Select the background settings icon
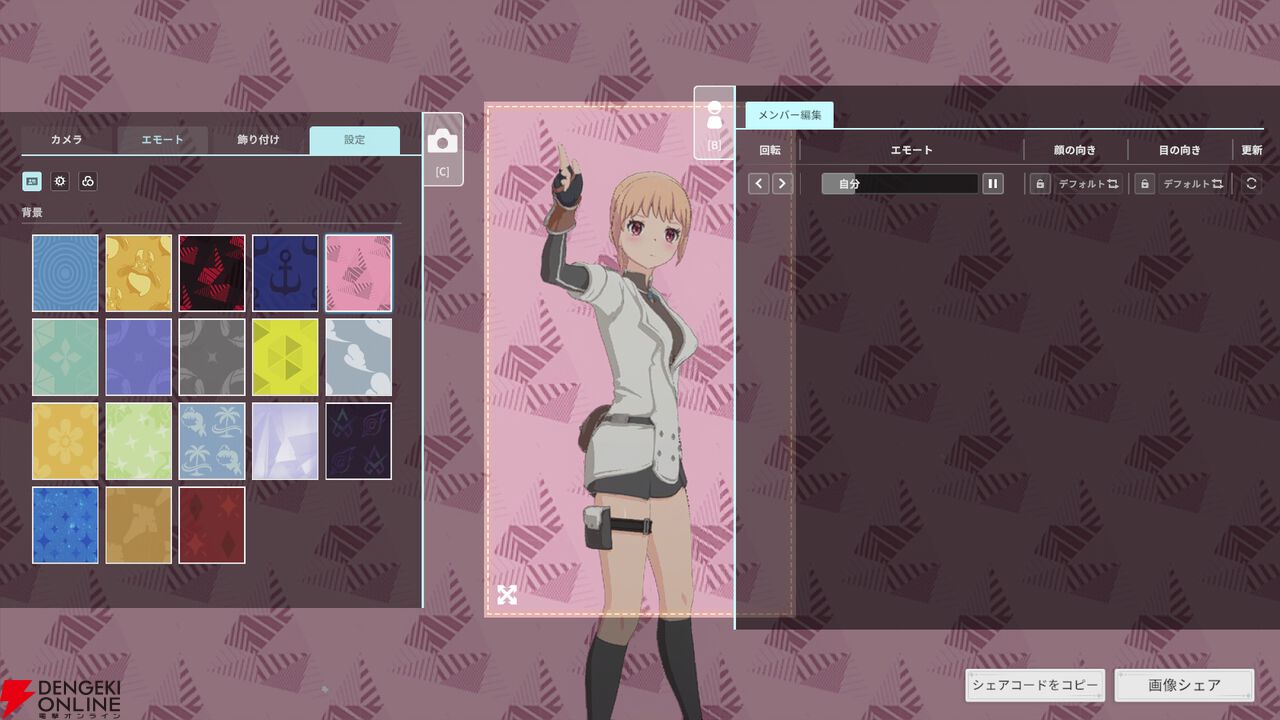1280x720 pixels. click(x=31, y=182)
